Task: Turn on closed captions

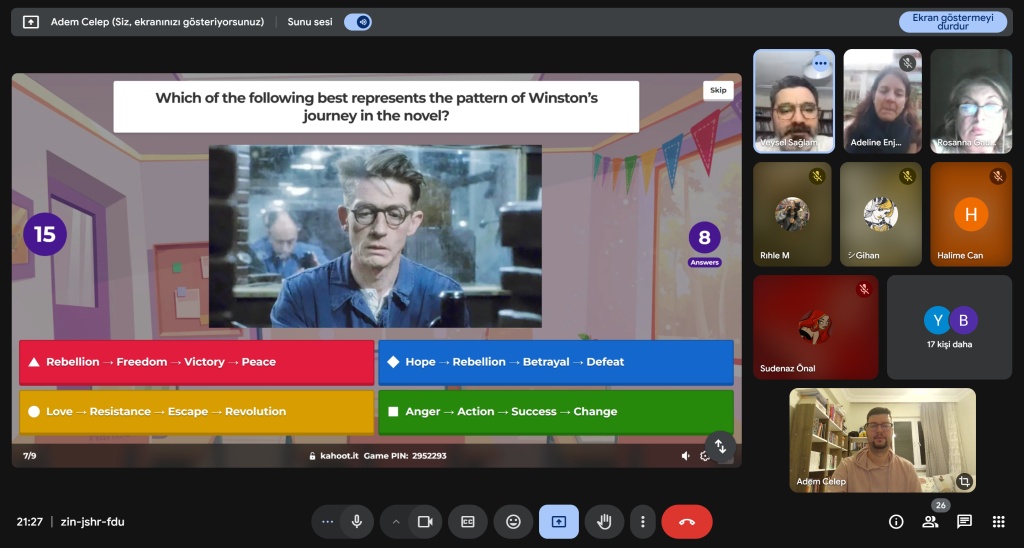Action: [x=468, y=522]
